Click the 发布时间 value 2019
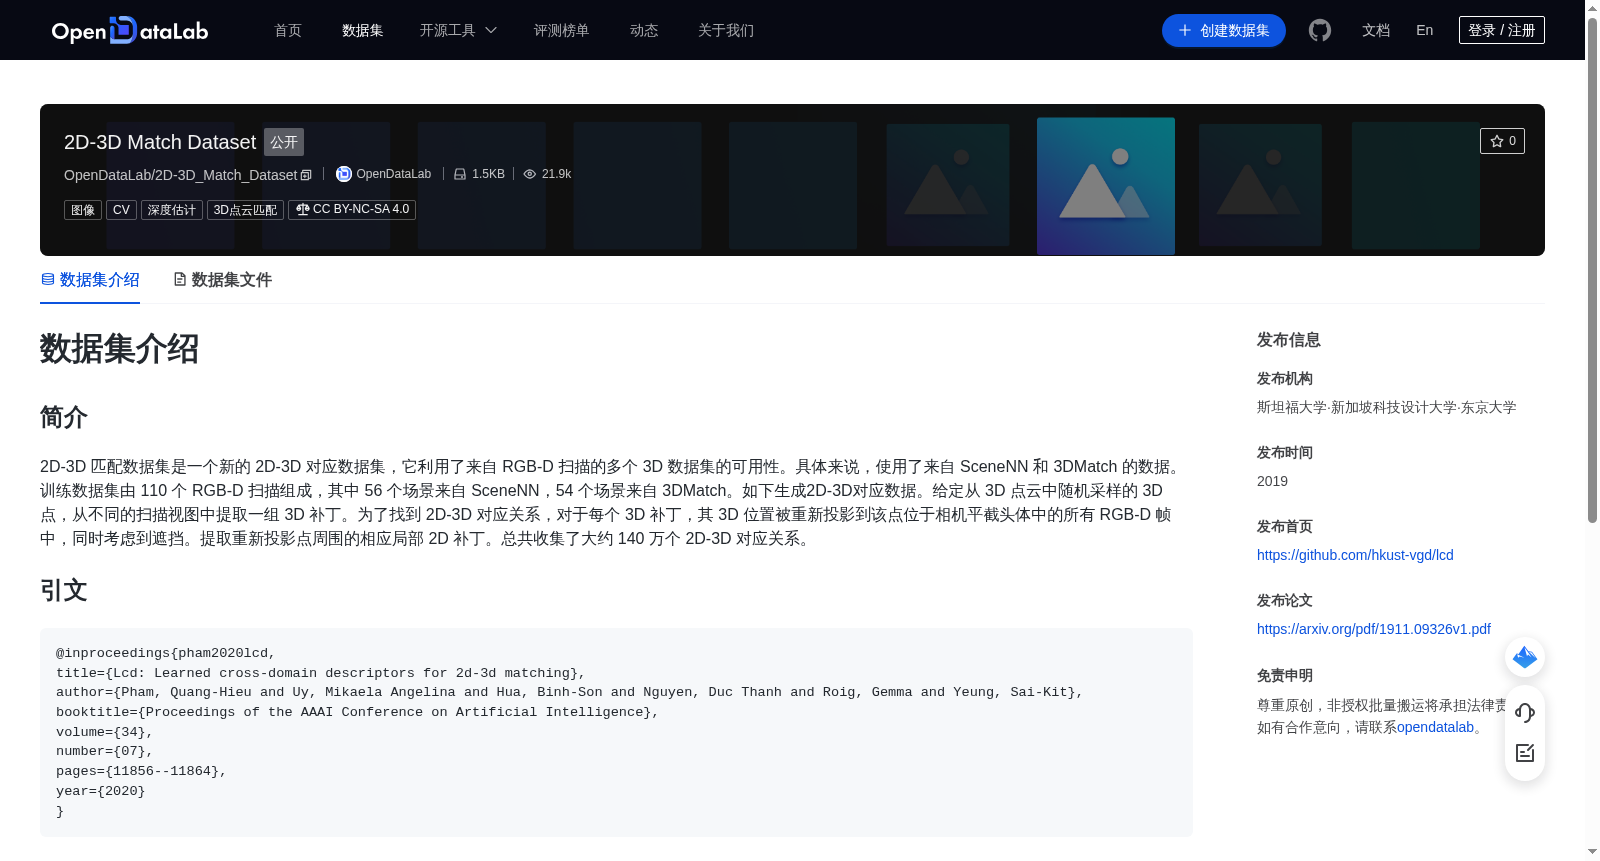 click(1272, 481)
